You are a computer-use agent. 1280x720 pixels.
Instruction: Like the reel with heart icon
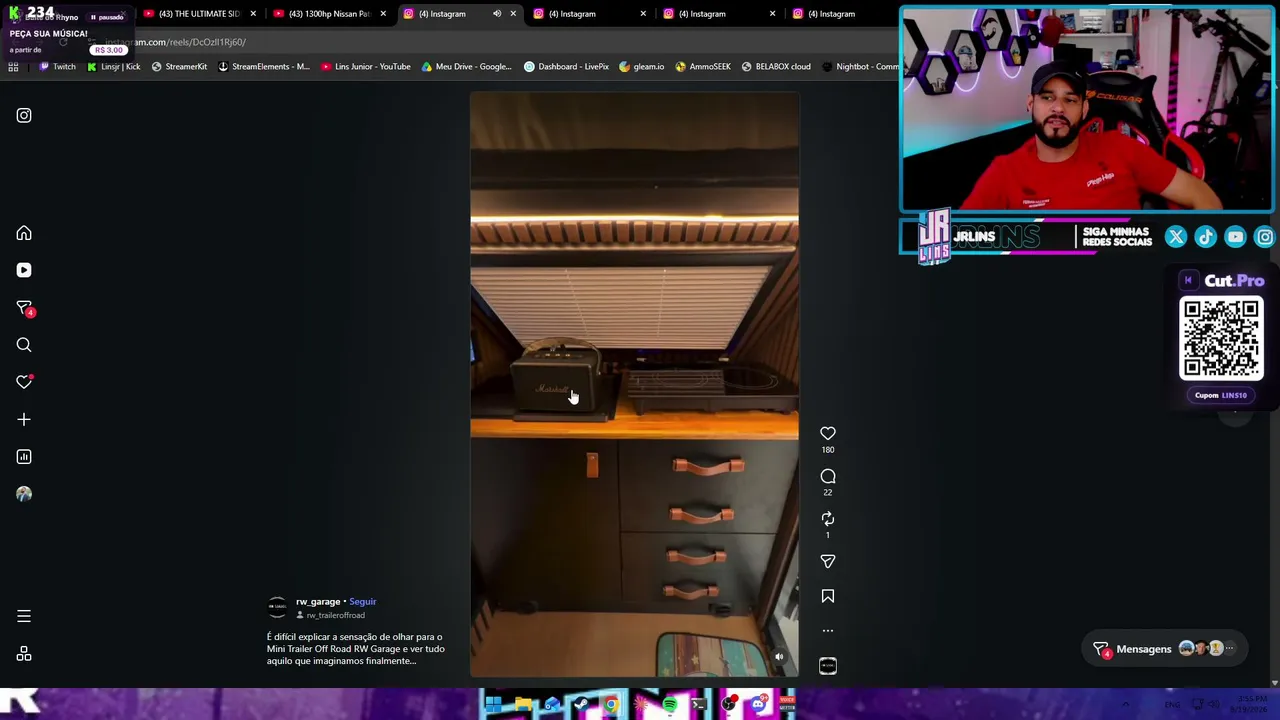tap(828, 433)
